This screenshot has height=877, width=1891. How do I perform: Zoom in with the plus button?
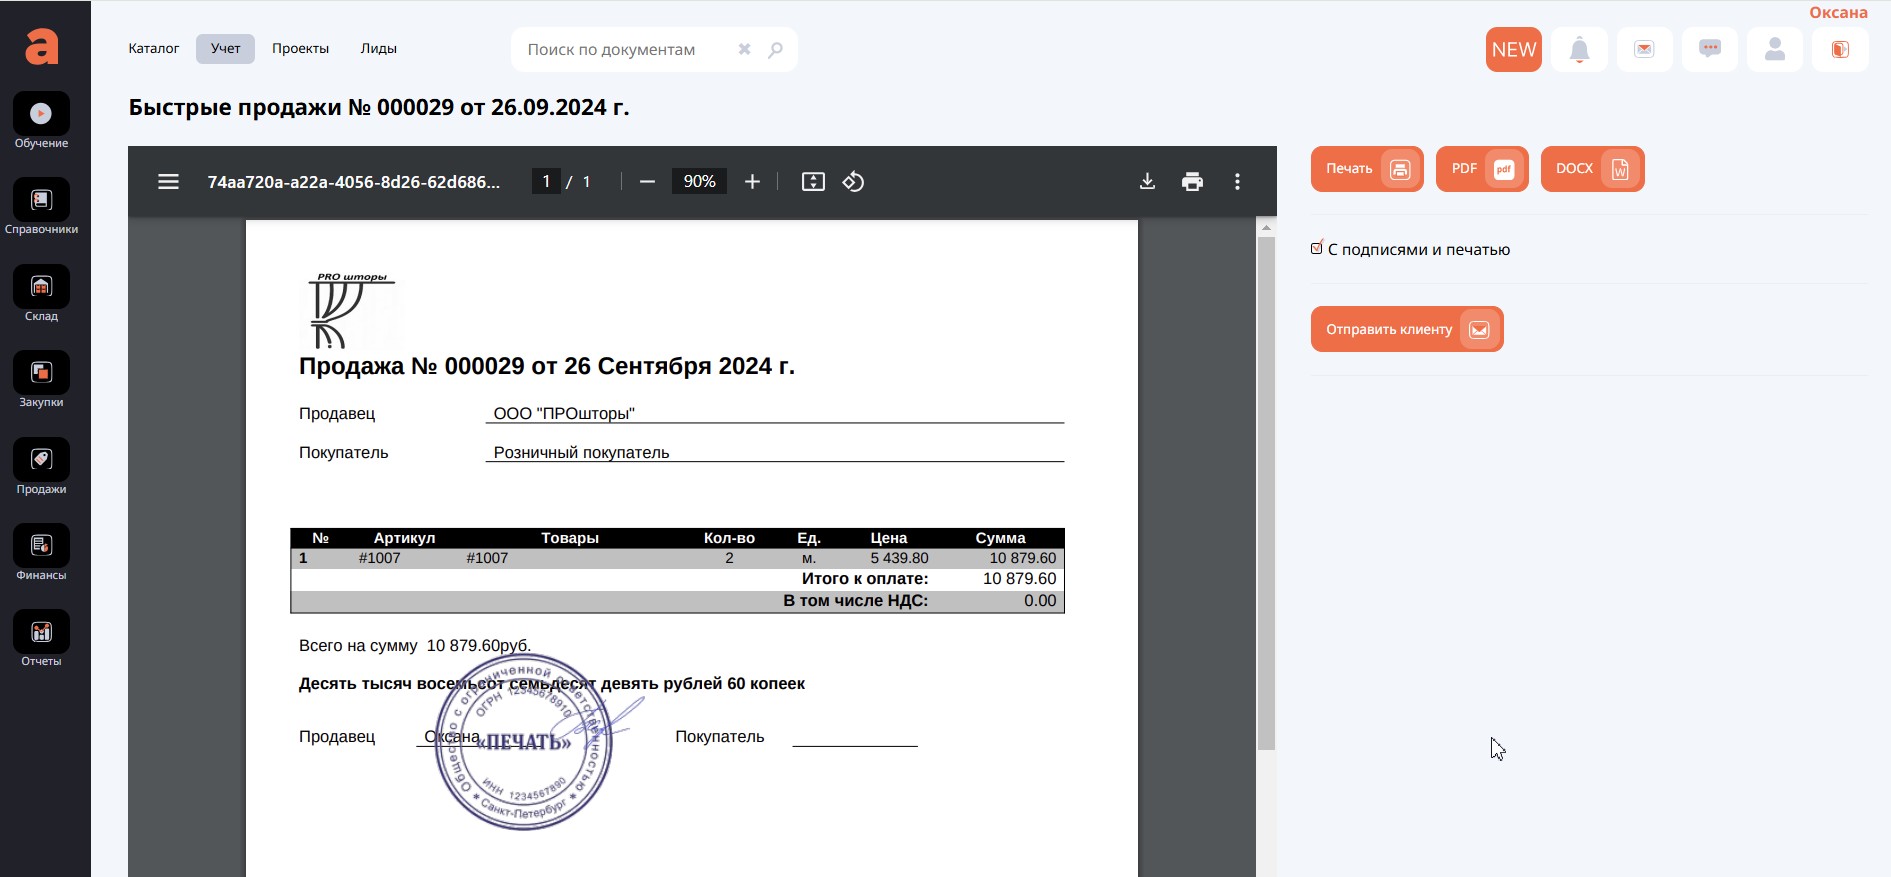(752, 182)
